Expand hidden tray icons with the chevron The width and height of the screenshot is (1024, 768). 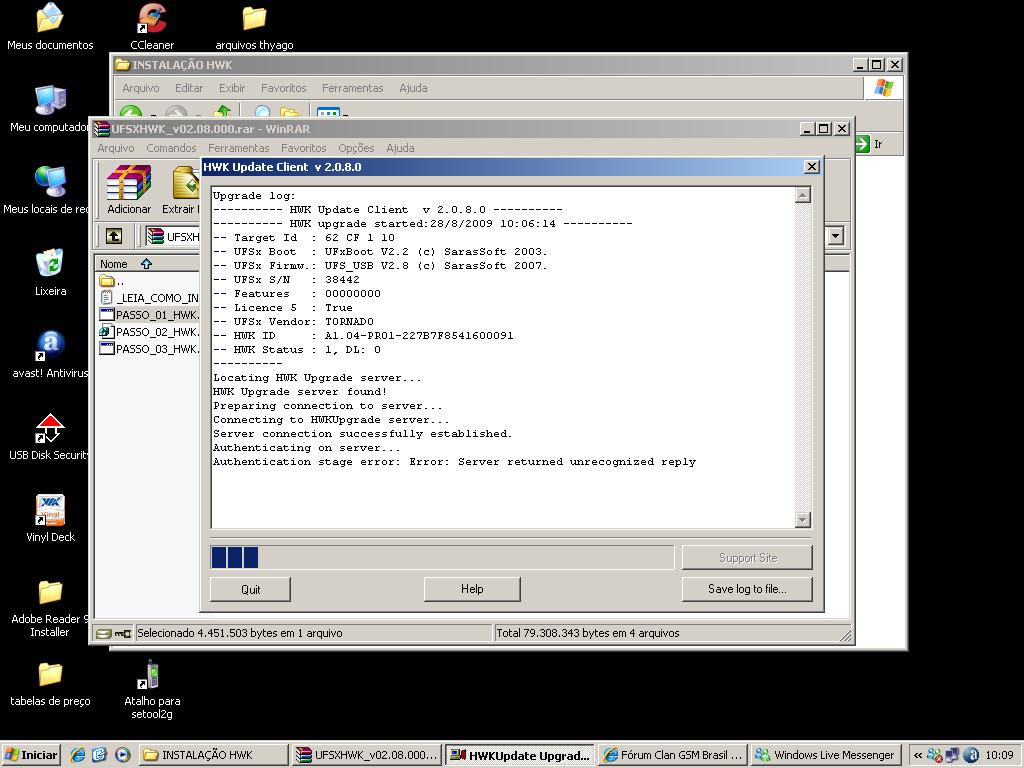coord(918,755)
